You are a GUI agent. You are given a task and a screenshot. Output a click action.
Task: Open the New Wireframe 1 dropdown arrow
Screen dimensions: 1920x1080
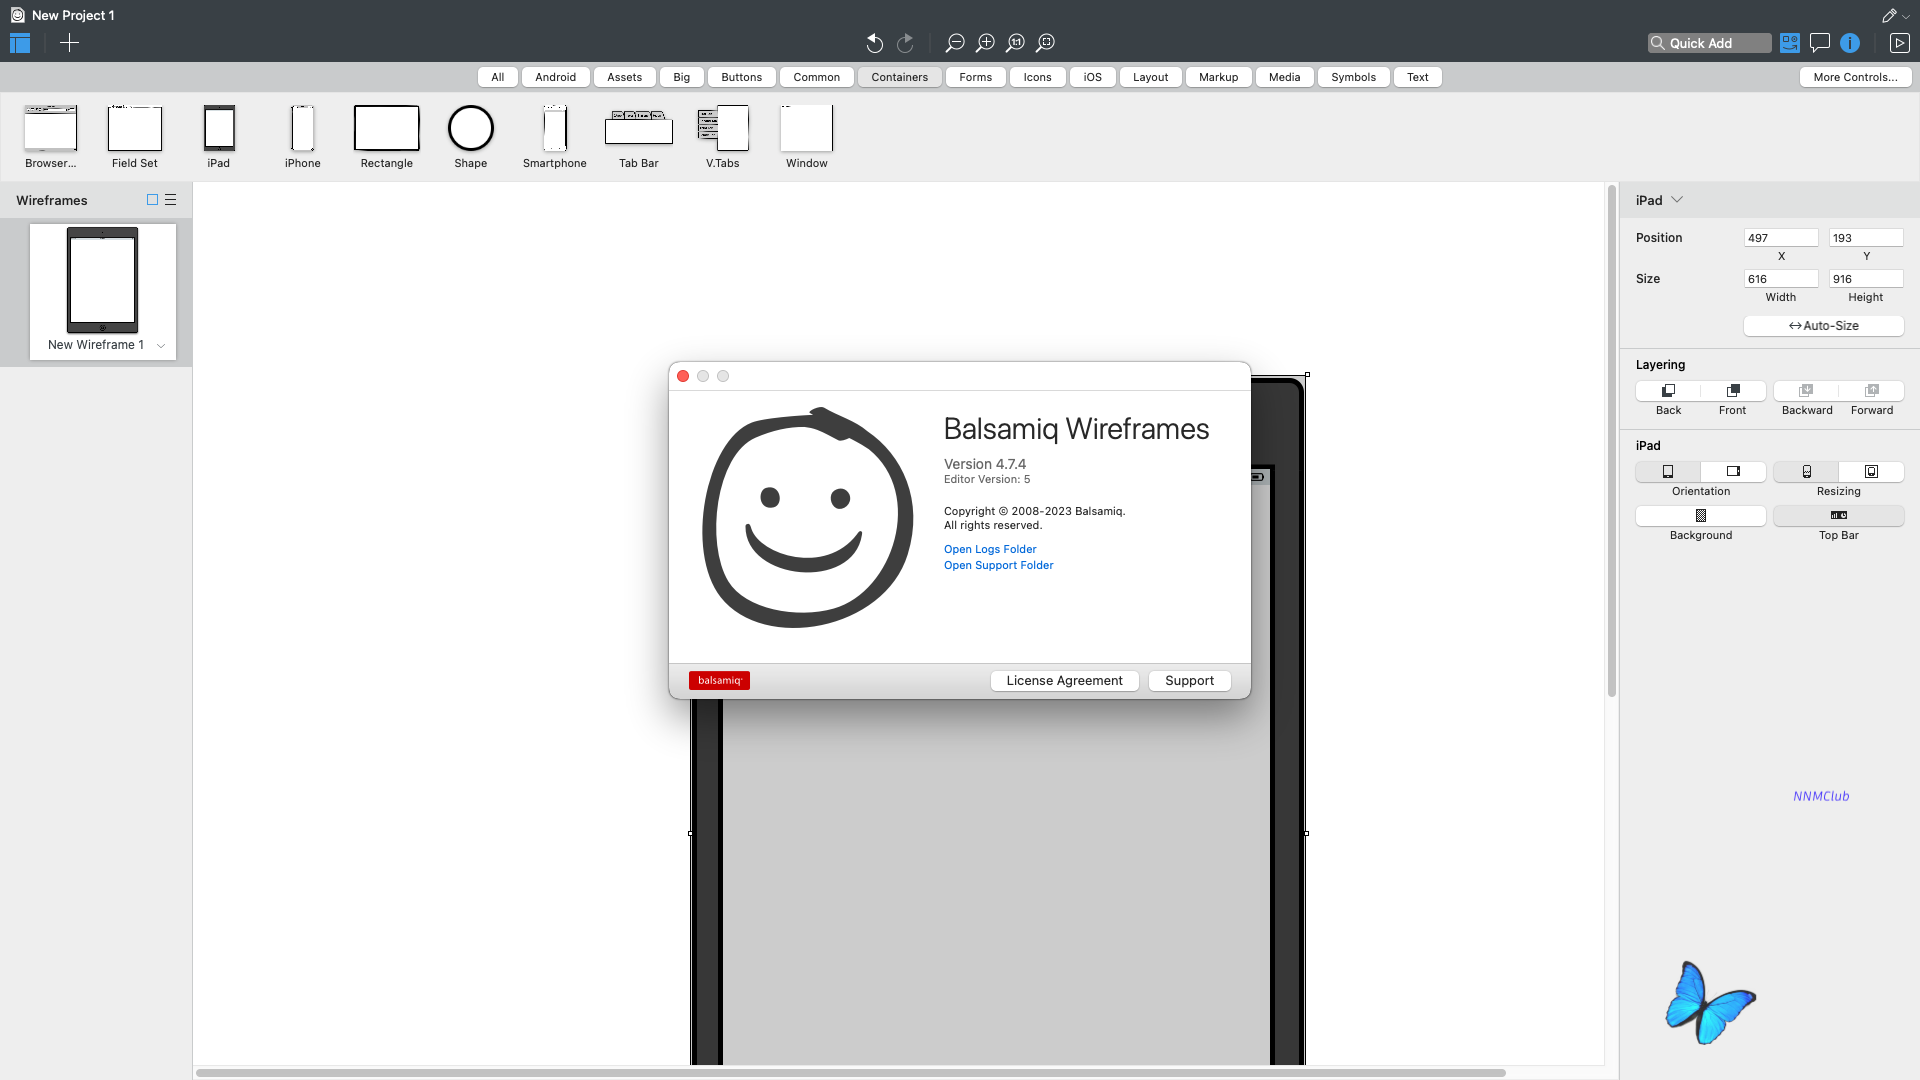(x=161, y=346)
